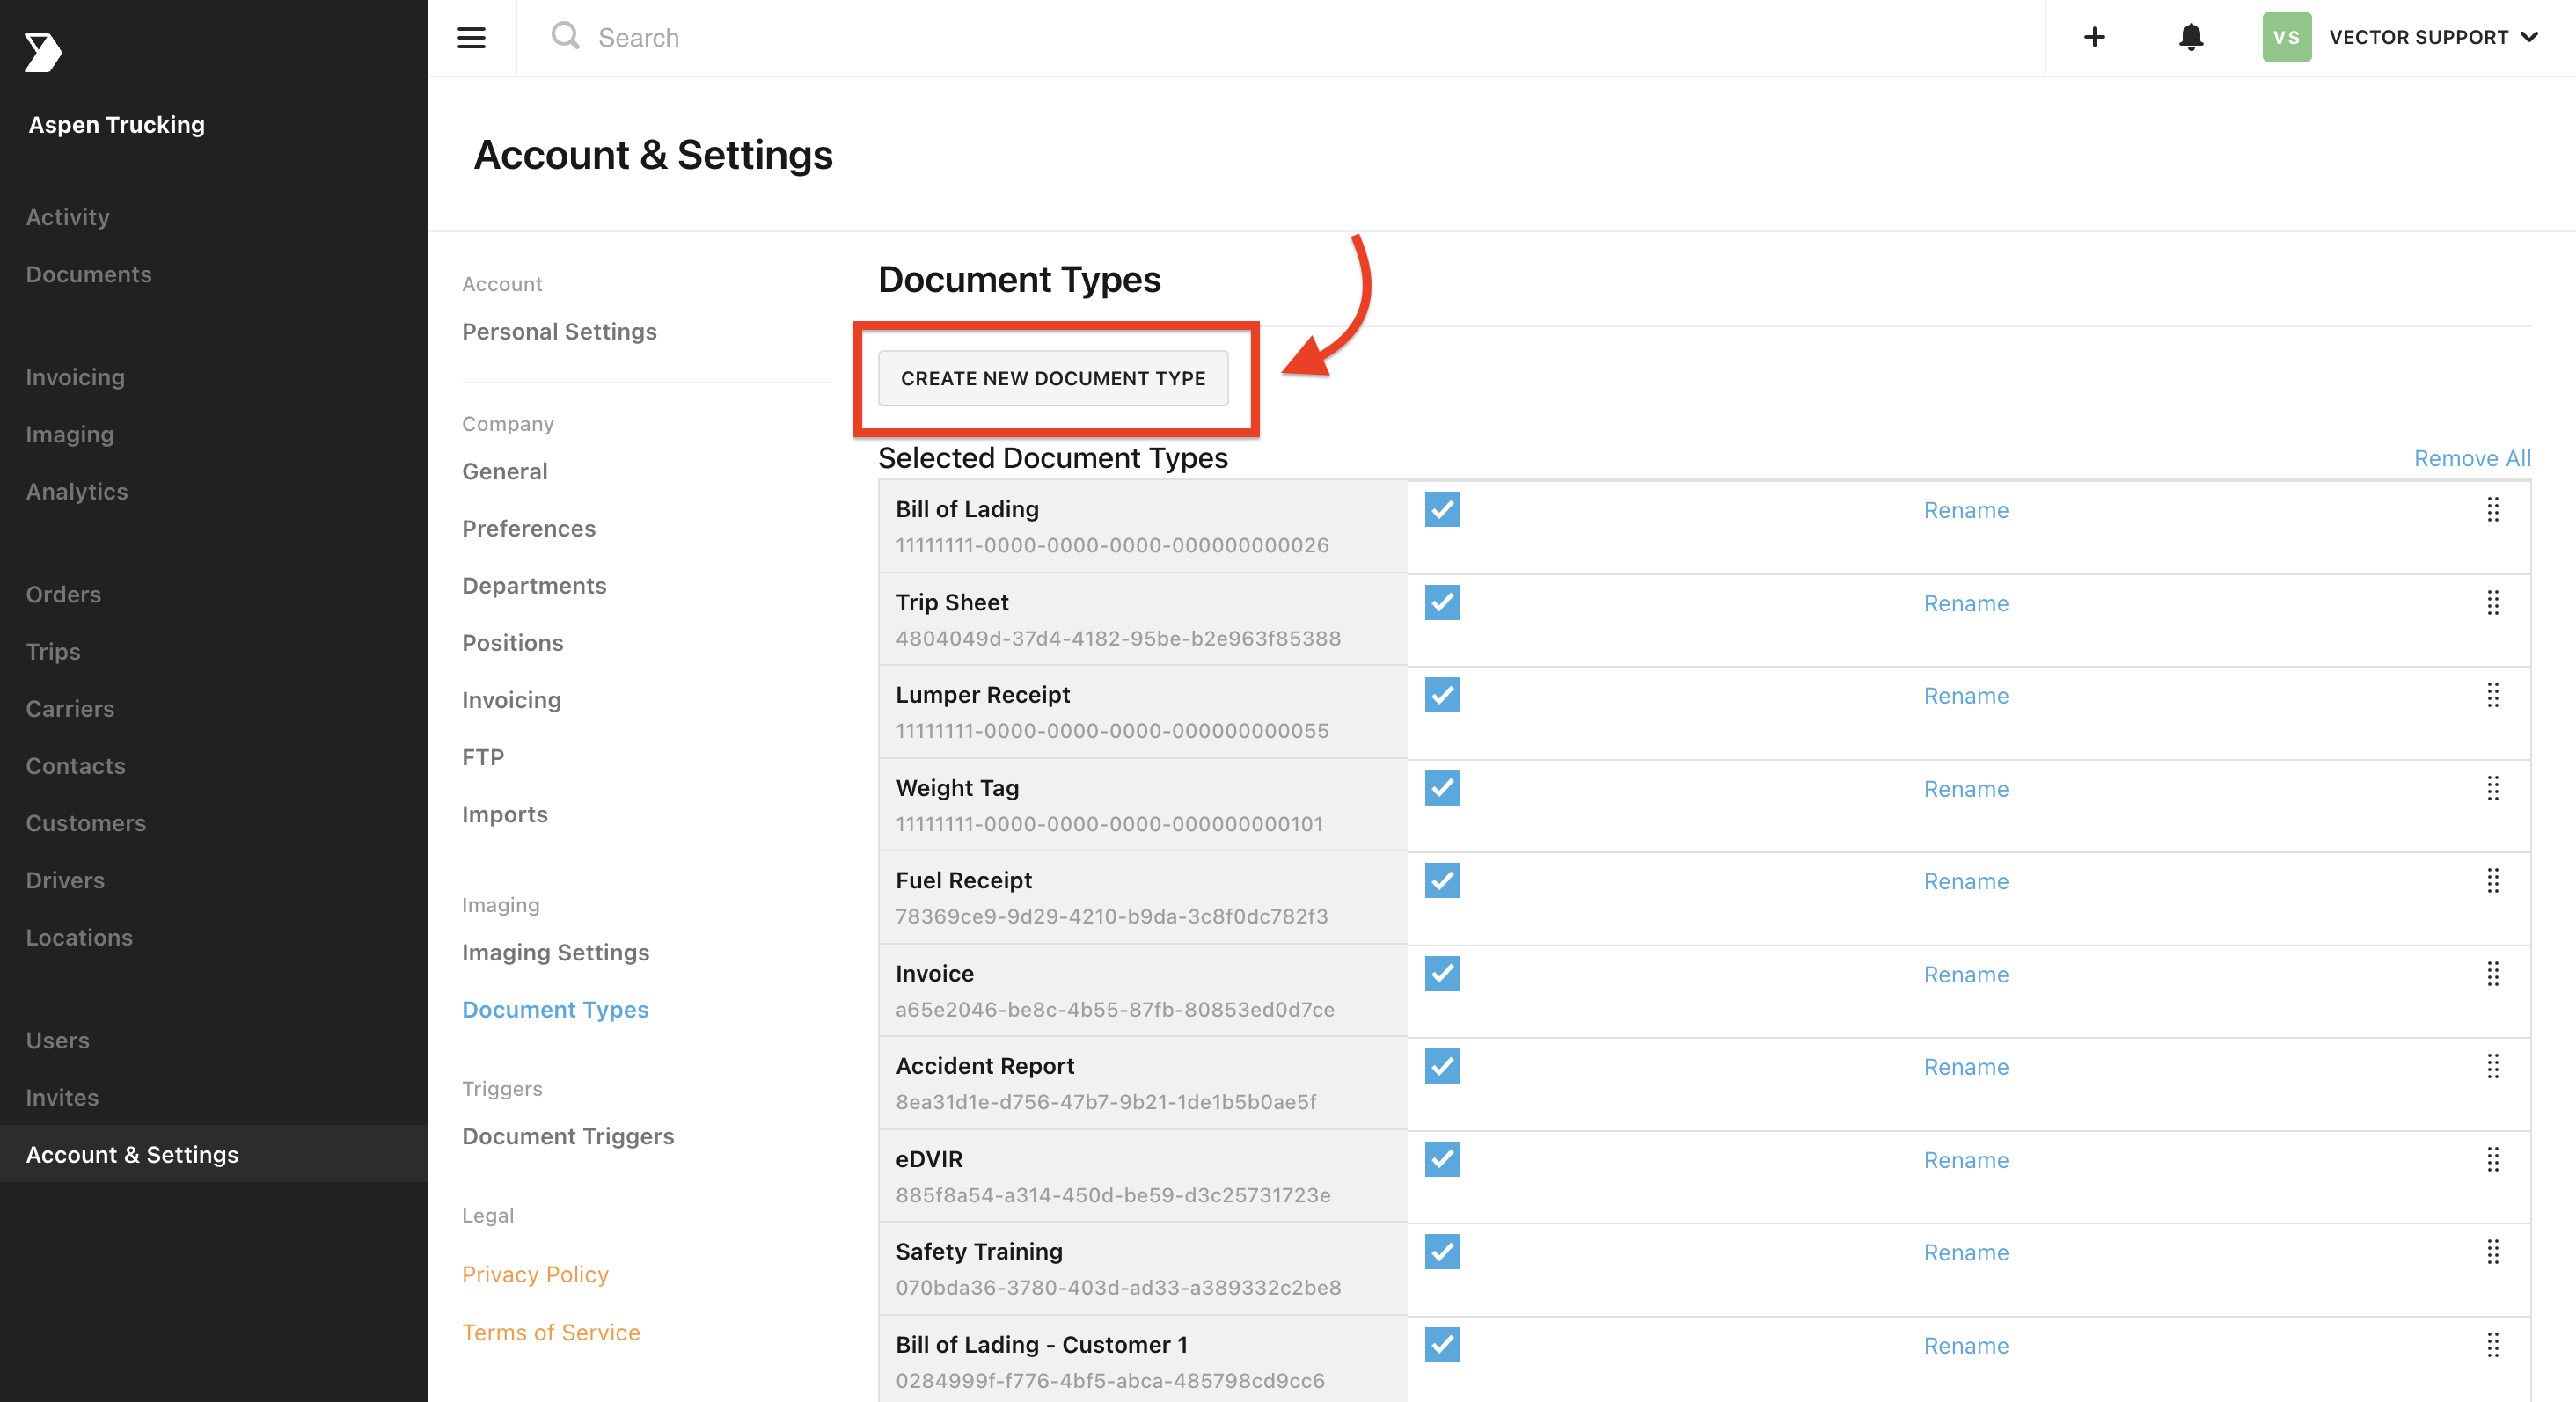2576x1402 pixels.
Task: Grab the drag handle for Safety Training
Action: pyautogui.click(x=2492, y=1252)
